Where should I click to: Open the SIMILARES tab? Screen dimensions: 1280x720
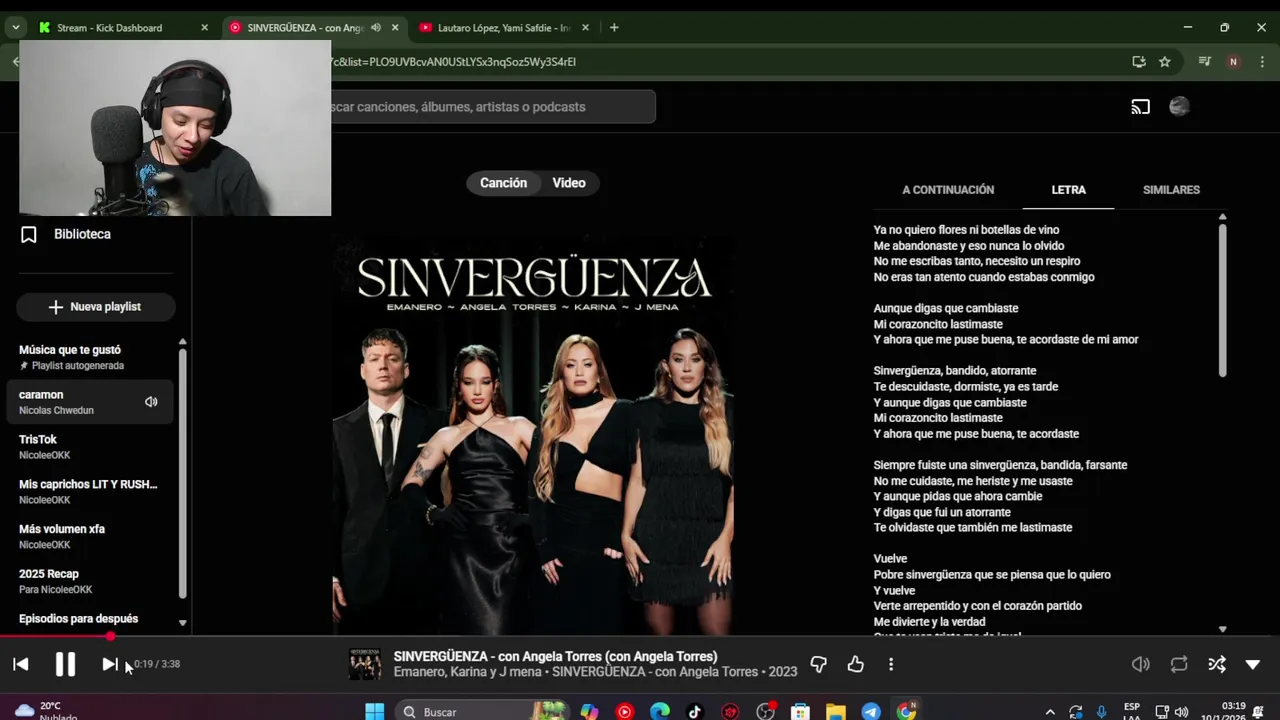(1171, 190)
